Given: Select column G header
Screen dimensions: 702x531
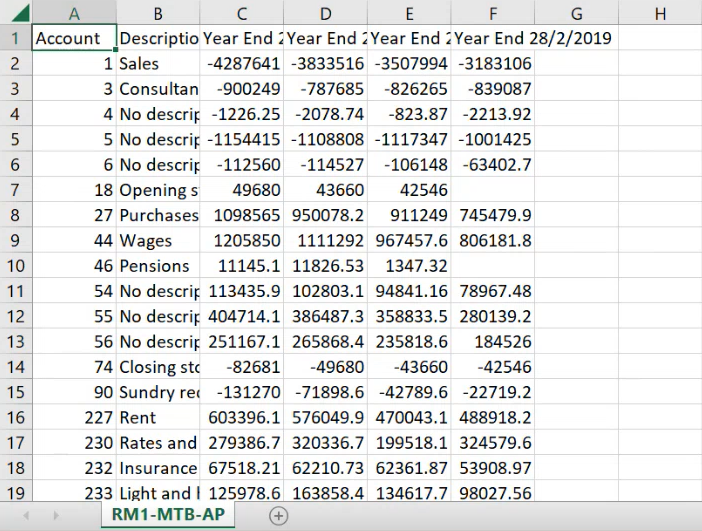Looking at the screenshot, I should (x=576, y=13).
